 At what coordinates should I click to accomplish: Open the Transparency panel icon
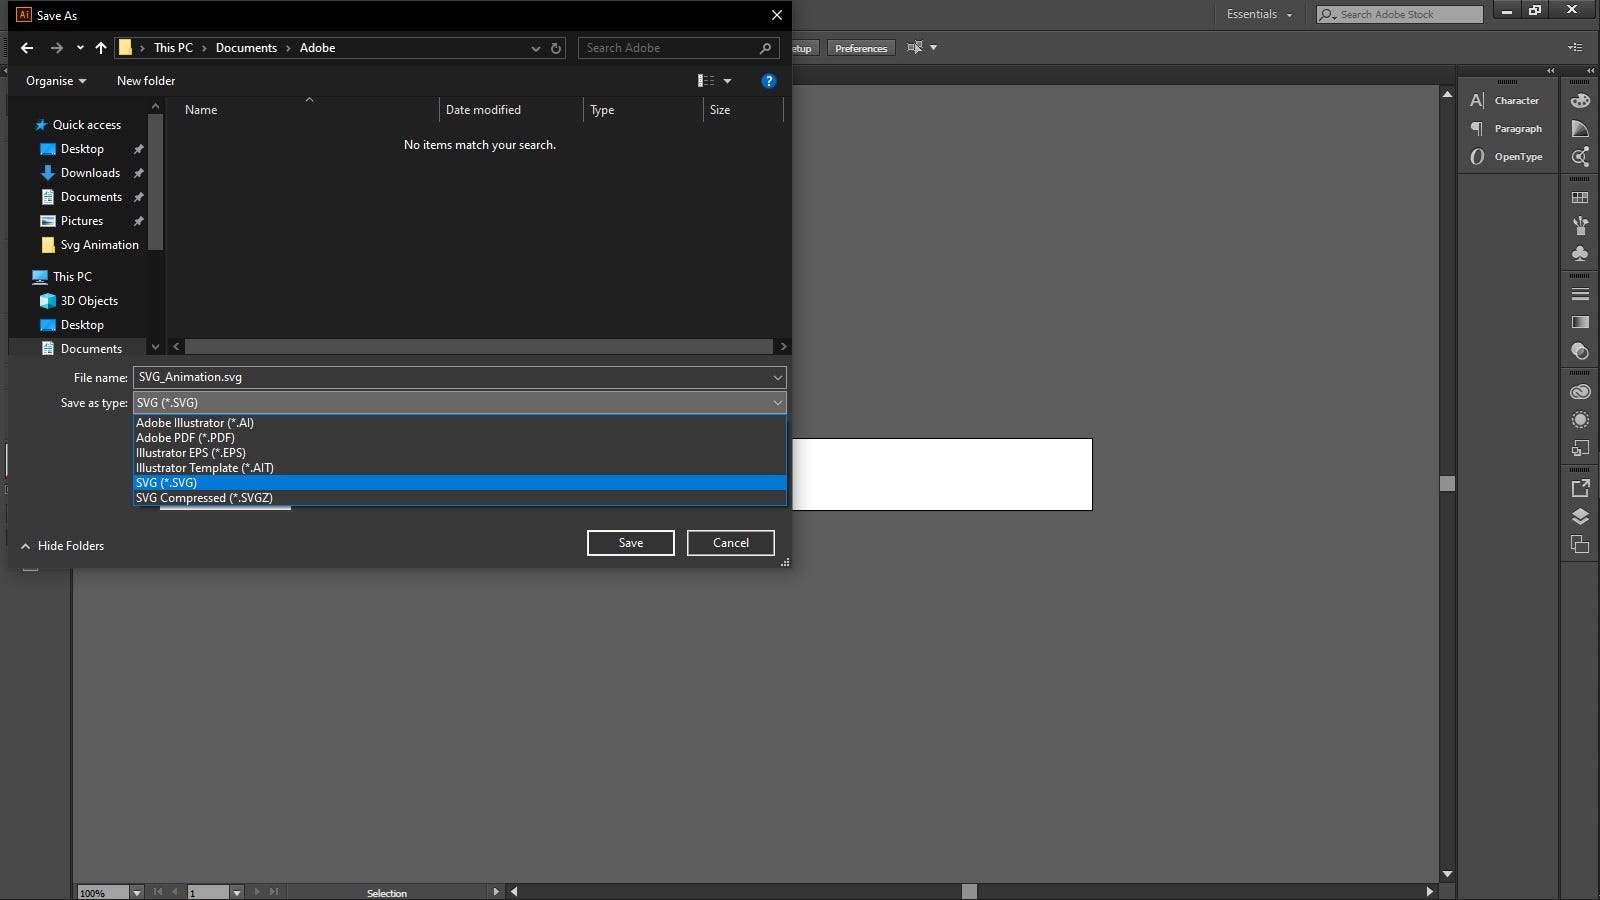point(1580,351)
